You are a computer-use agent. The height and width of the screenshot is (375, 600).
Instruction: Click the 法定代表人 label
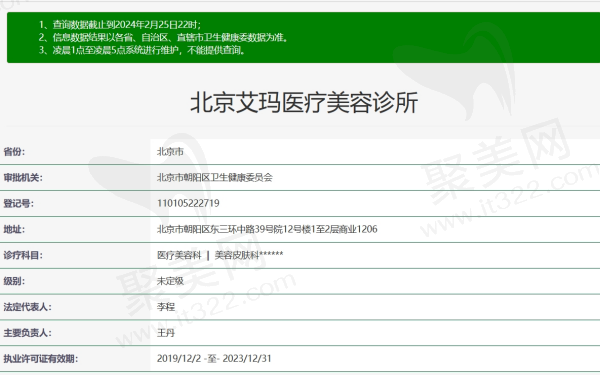point(27,307)
